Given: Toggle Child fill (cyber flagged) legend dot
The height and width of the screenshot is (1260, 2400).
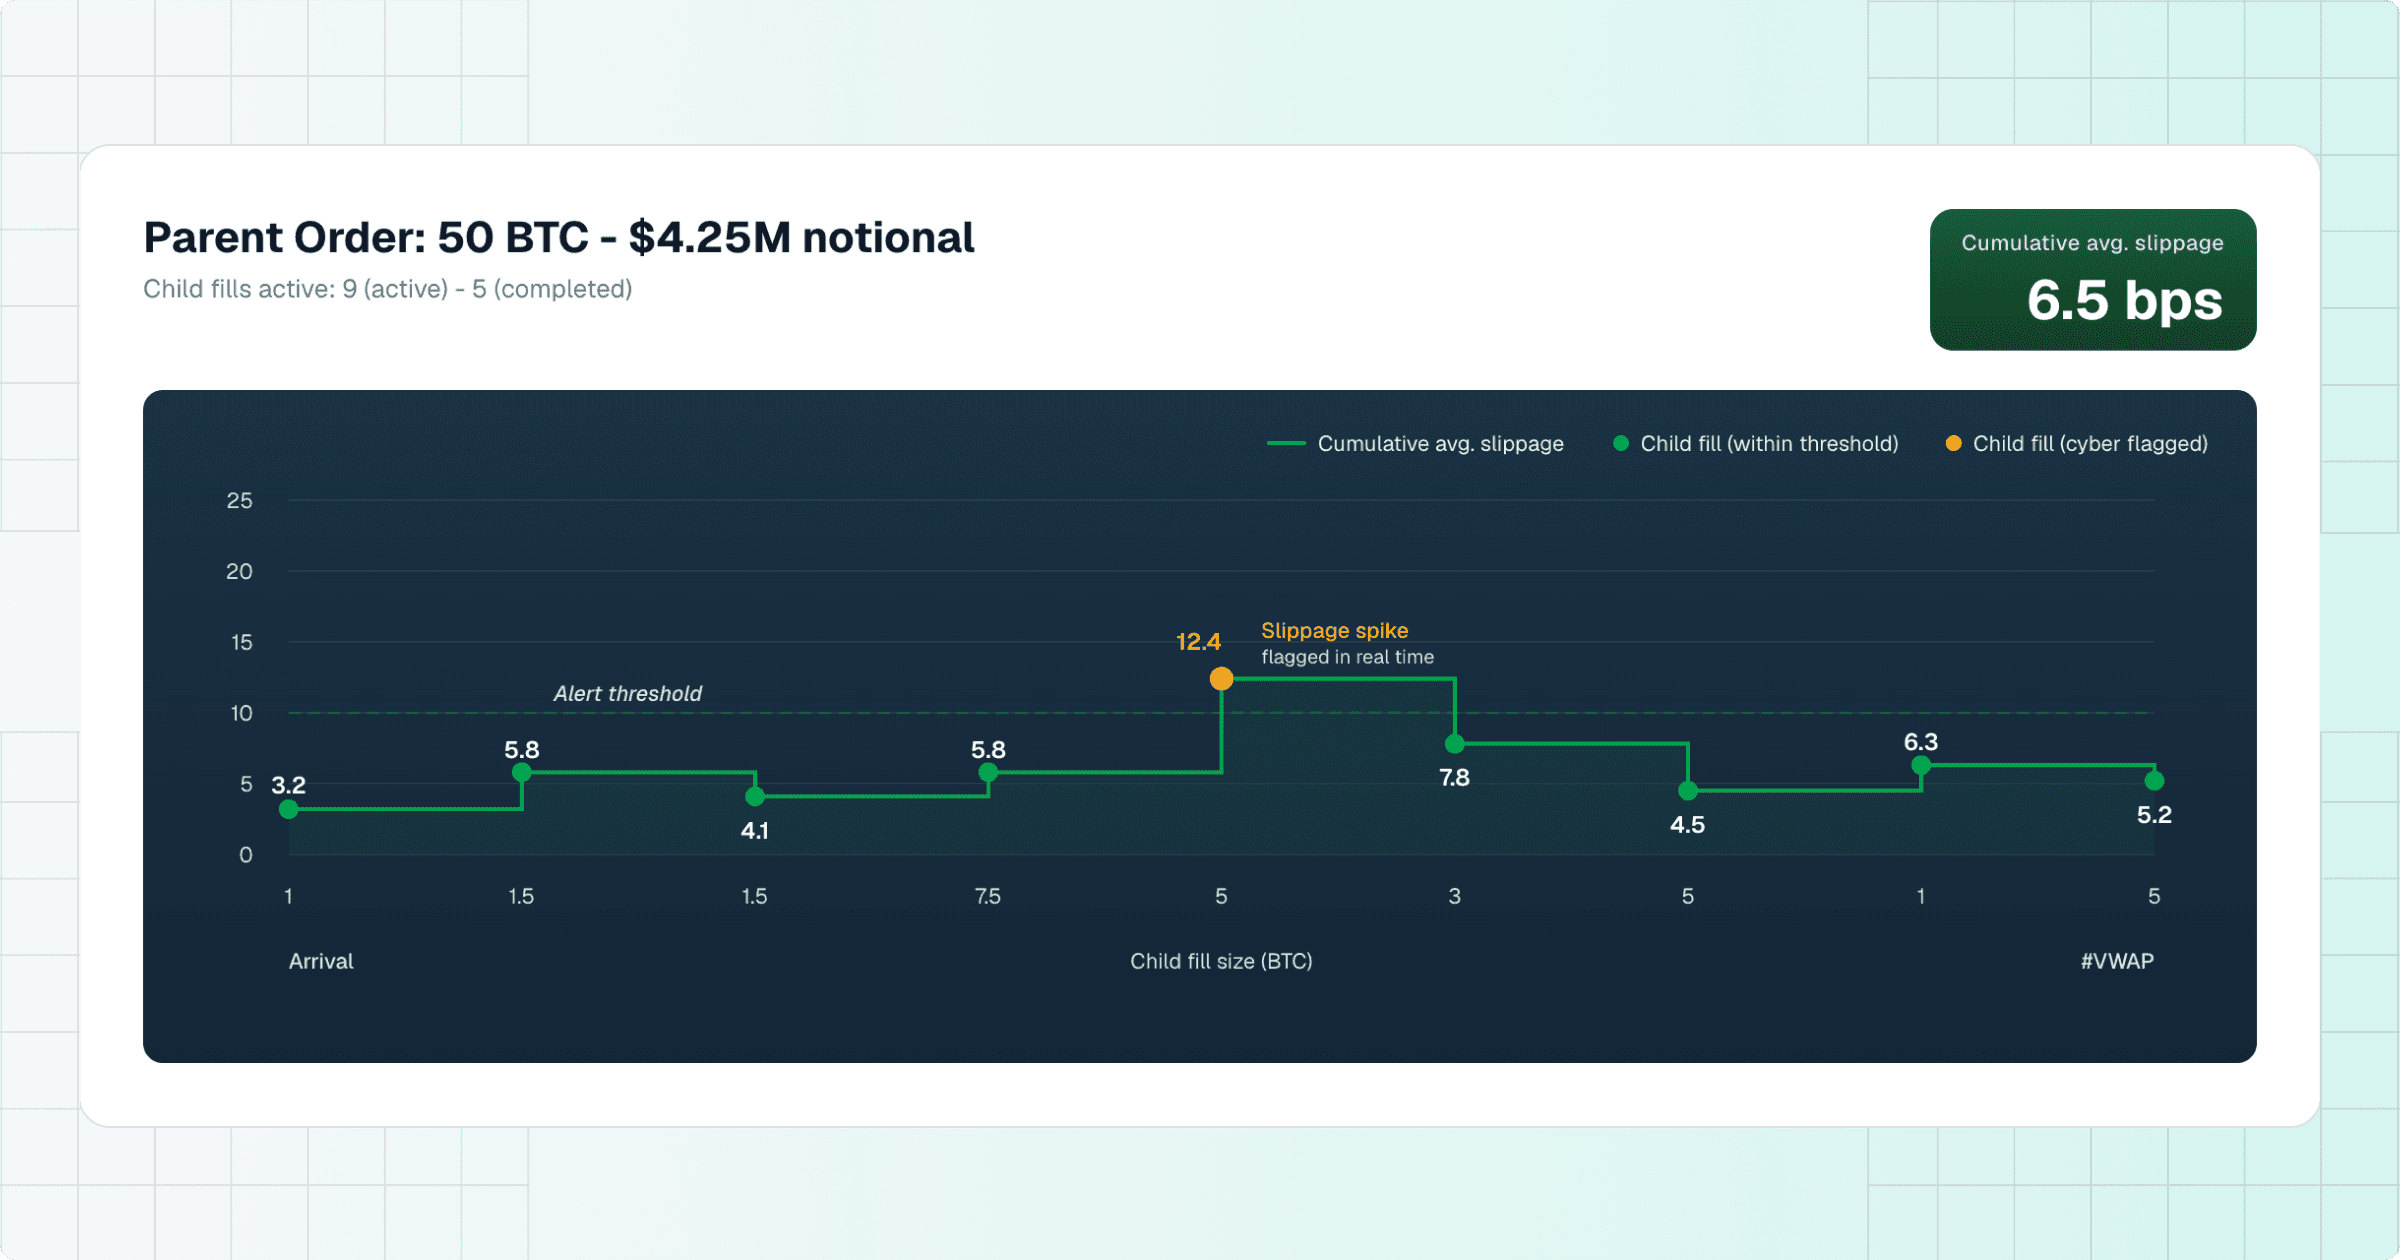Looking at the screenshot, I should point(1953,443).
